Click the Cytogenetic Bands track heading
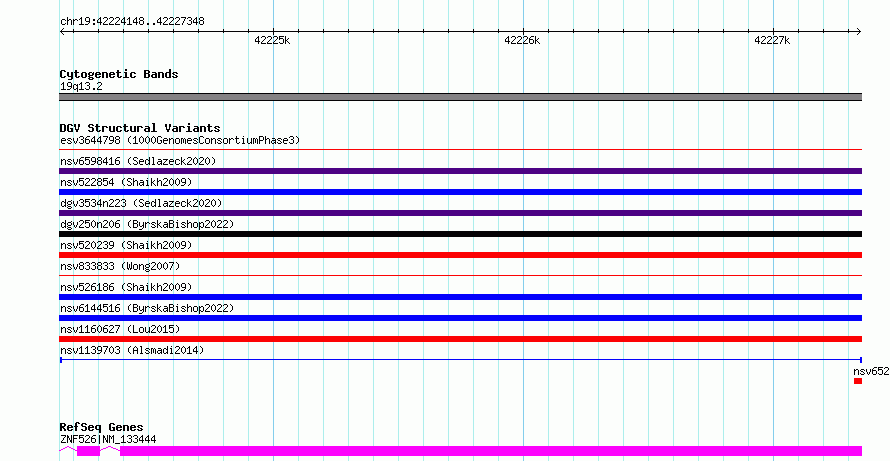This screenshot has width=890, height=461. [119, 74]
